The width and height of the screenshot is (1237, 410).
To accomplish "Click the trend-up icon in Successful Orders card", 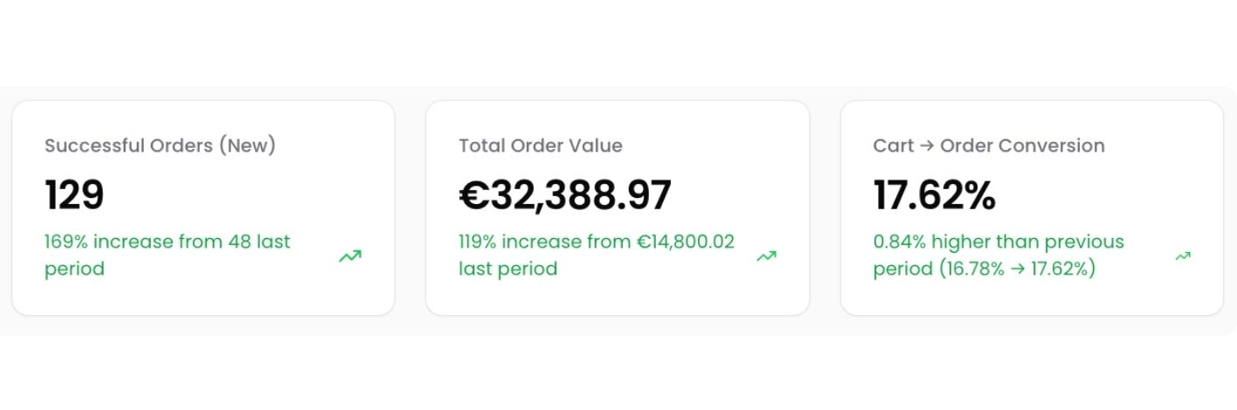I will coord(350,256).
